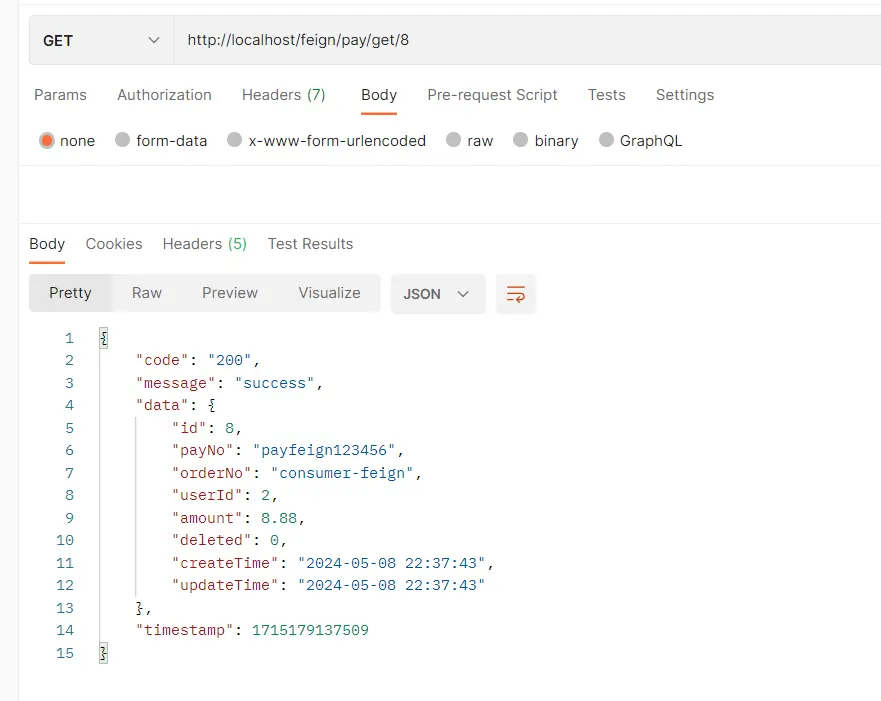Expand the JSON format dropdown
Viewport: 881px width, 701px height.
click(x=437, y=294)
